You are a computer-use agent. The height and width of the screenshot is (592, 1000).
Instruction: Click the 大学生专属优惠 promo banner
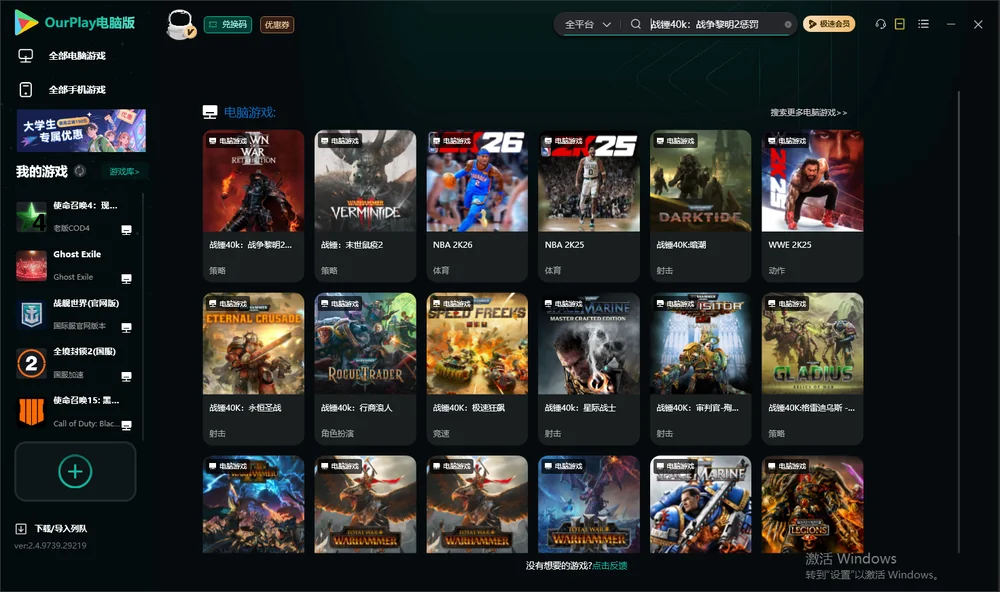tap(81, 130)
